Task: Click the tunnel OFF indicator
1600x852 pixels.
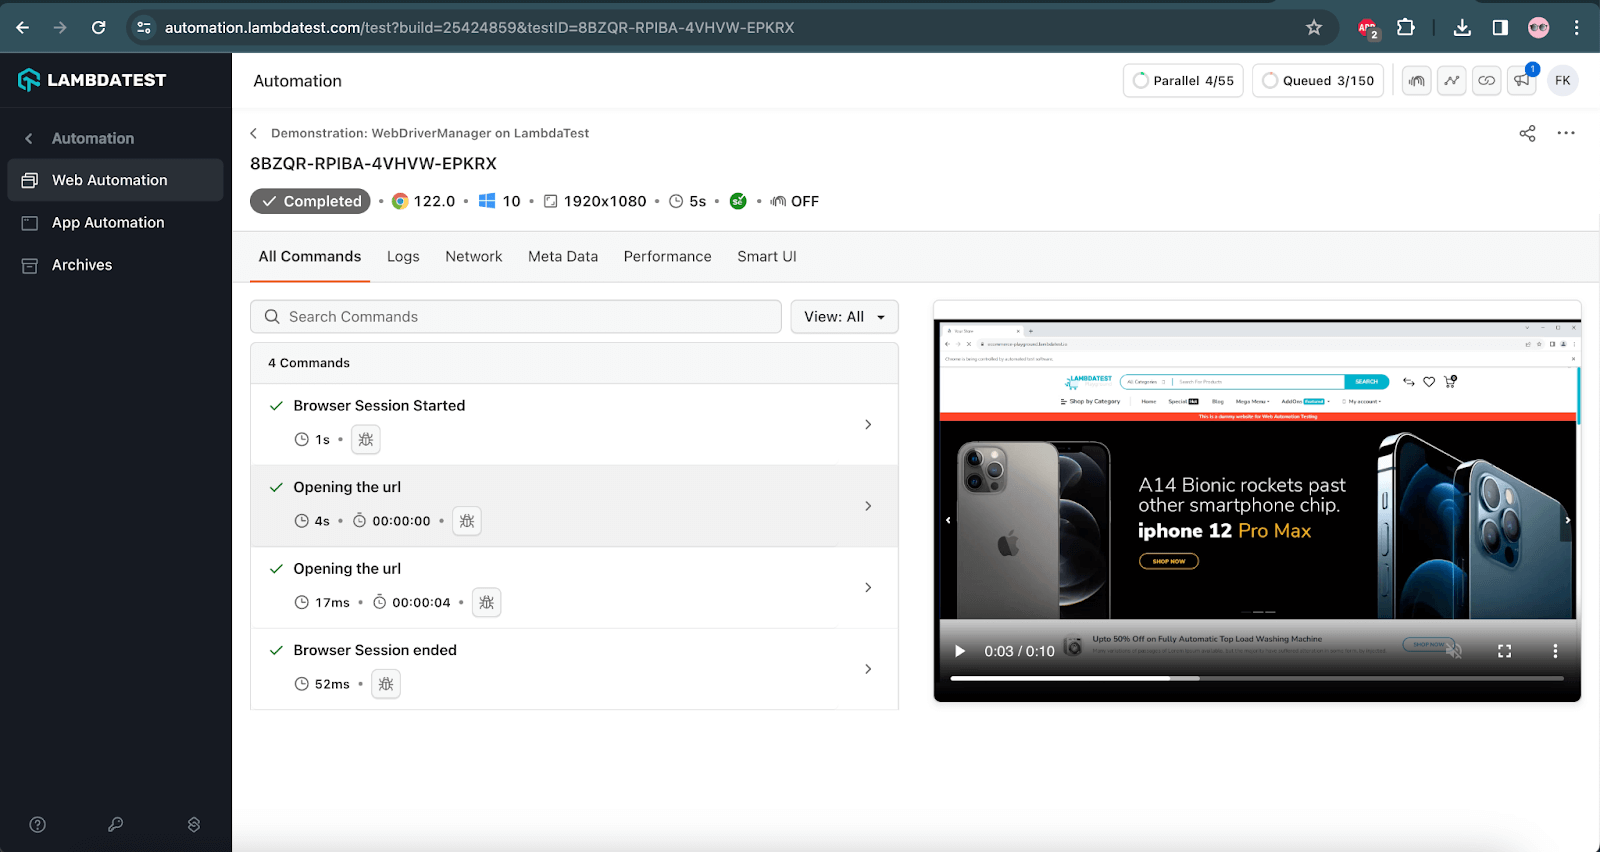Action: point(794,201)
